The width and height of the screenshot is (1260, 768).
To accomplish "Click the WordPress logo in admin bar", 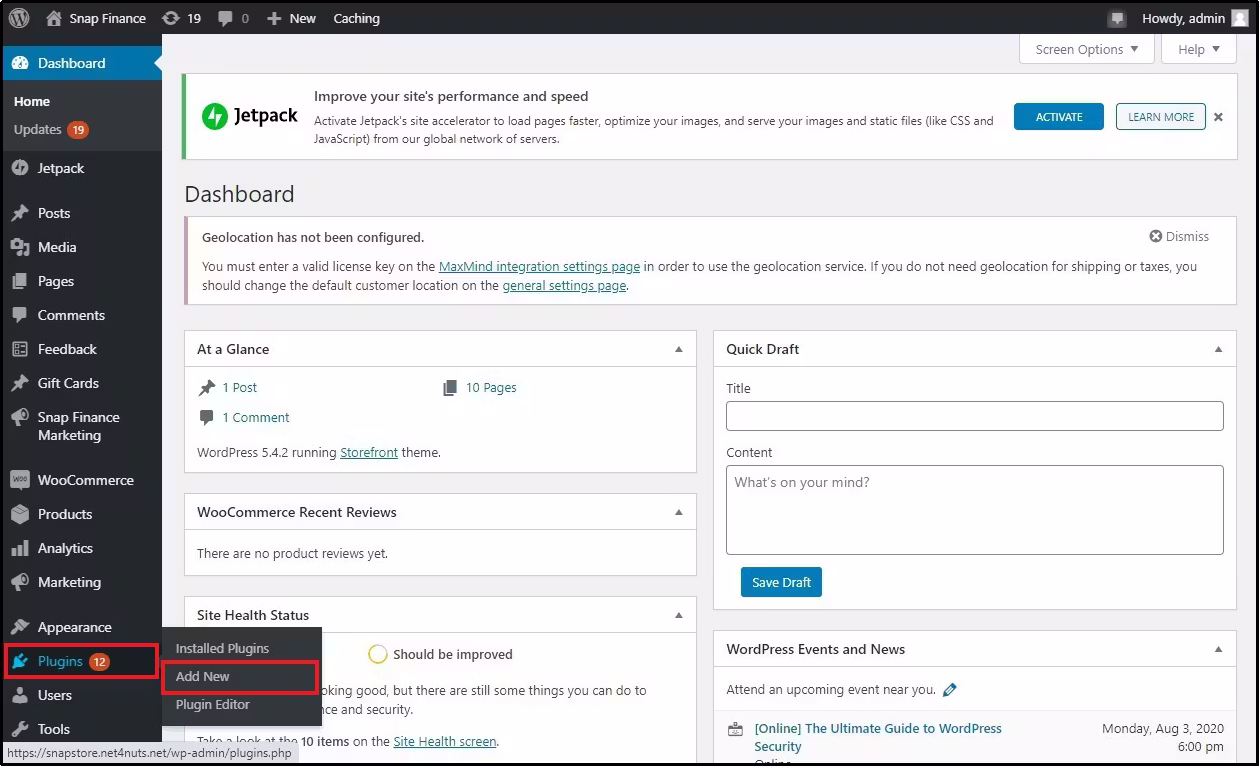I will 19,18.
